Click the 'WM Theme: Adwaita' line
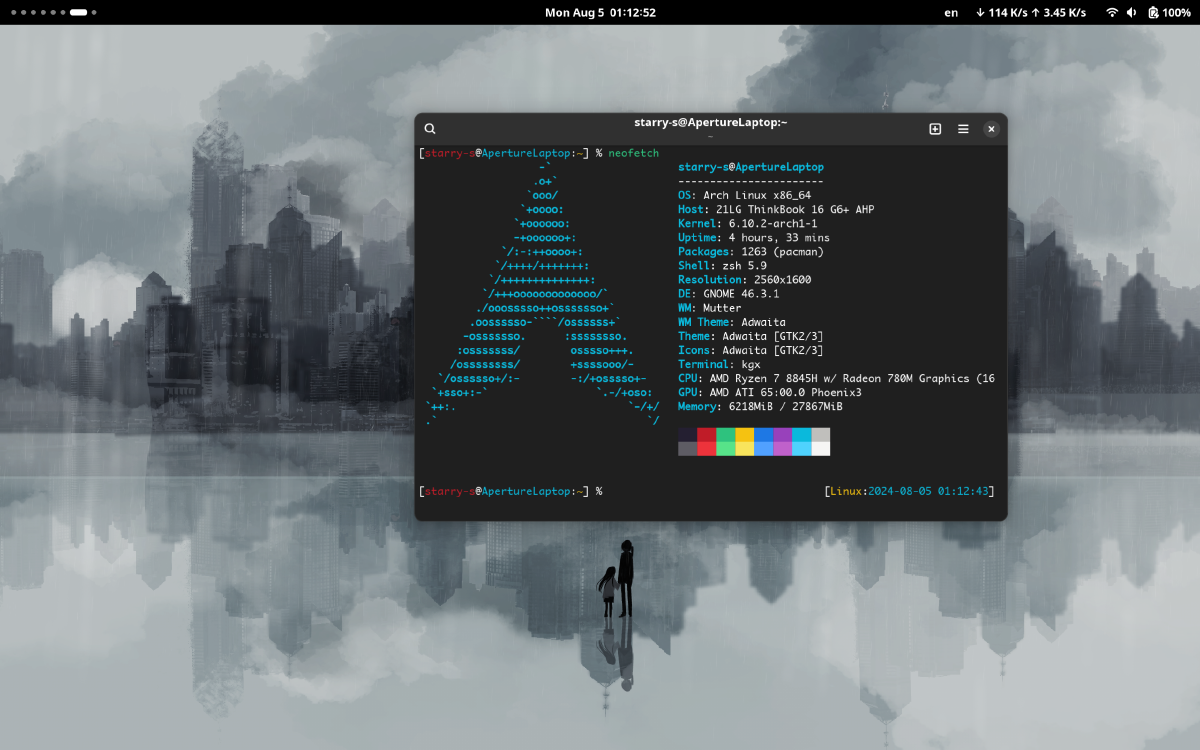The width and height of the screenshot is (1200, 750). click(x=731, y=322)
